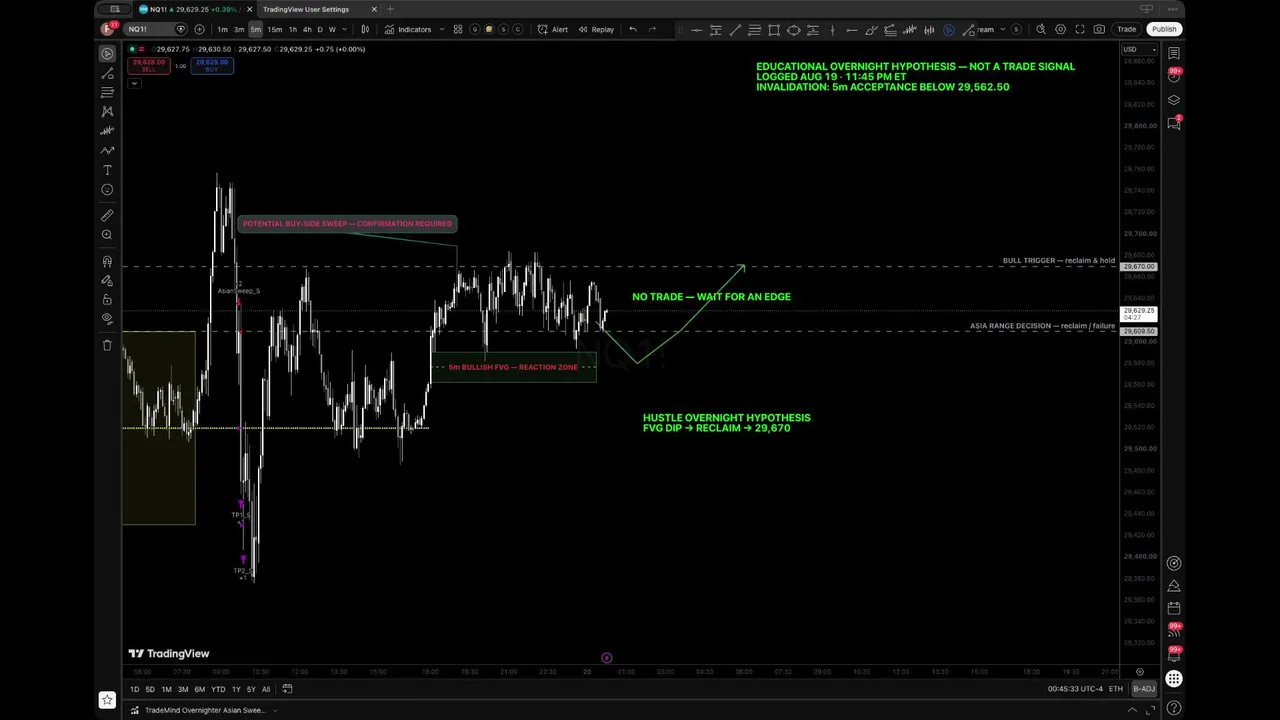
Task: Open the Fibonacci tools in left toolbar
Action: 107,92
